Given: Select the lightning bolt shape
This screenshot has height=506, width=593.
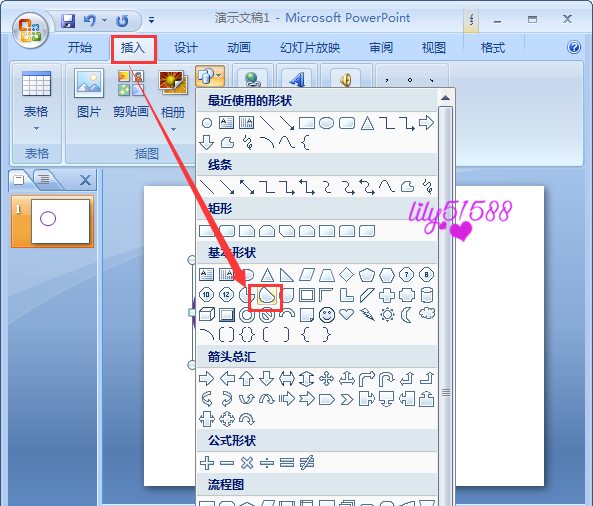Looking at the screenshot, I should [367, 314].
